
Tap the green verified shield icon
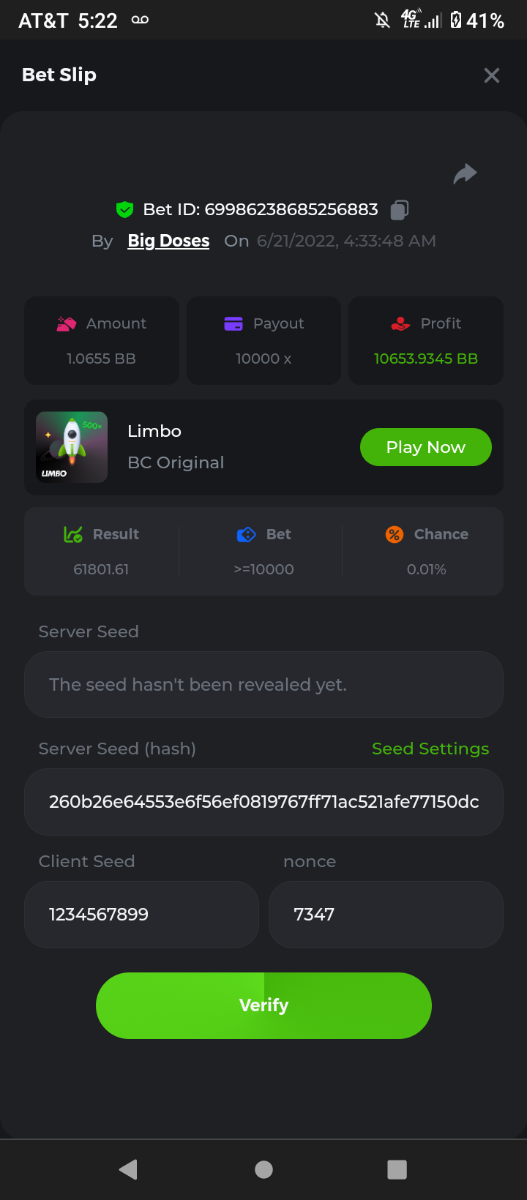124,209
